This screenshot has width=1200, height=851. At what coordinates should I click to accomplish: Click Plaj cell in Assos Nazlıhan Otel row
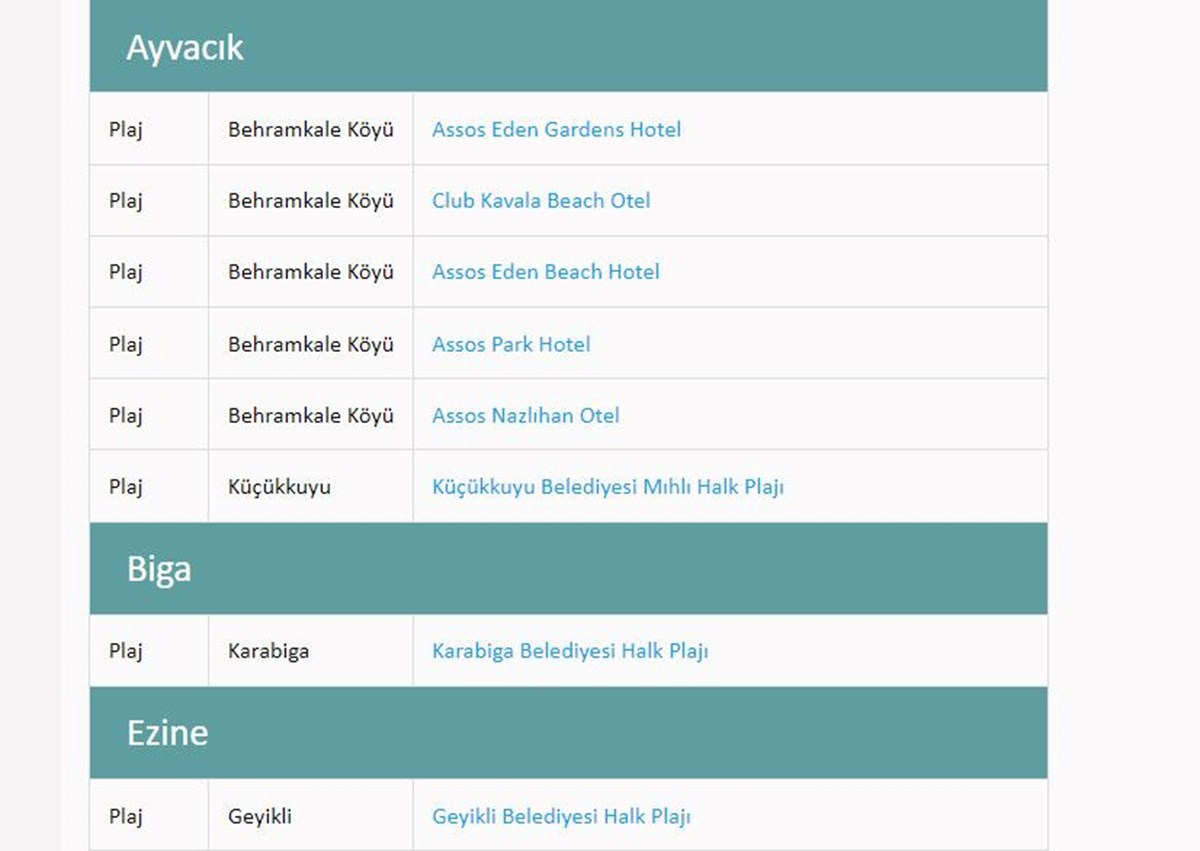[x=149, y=415]
